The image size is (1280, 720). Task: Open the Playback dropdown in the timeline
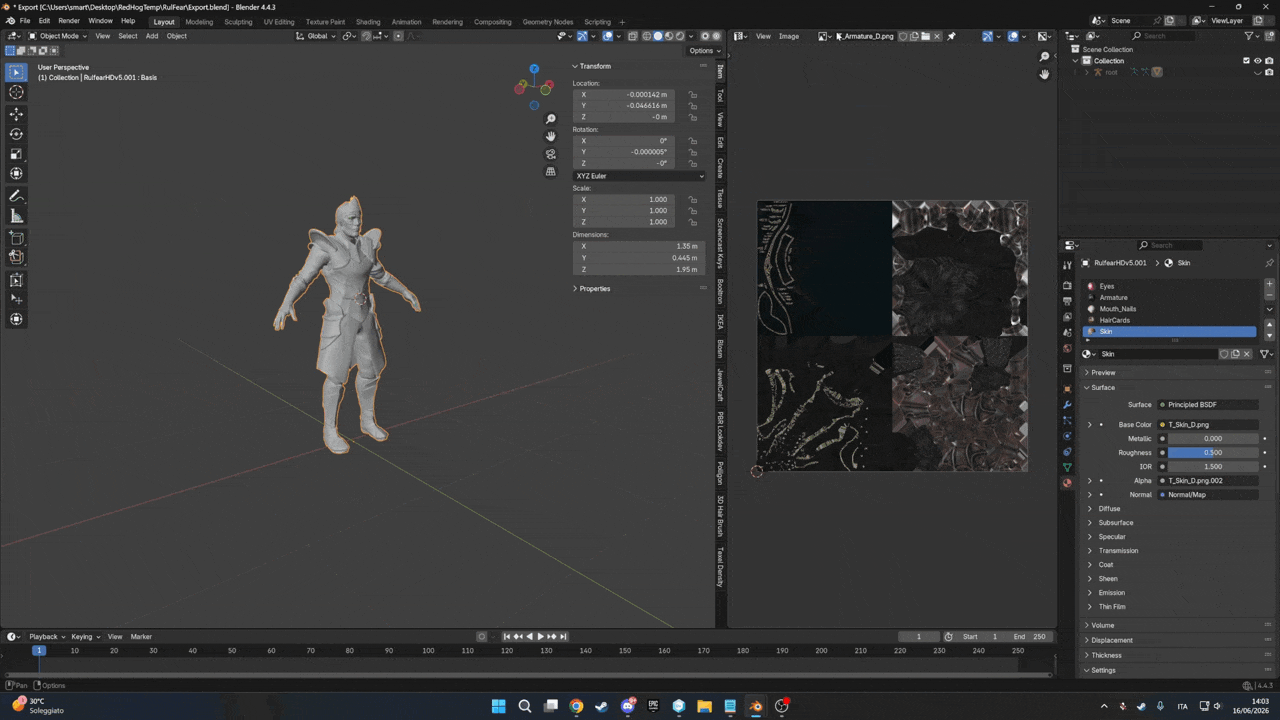(46, 637)
